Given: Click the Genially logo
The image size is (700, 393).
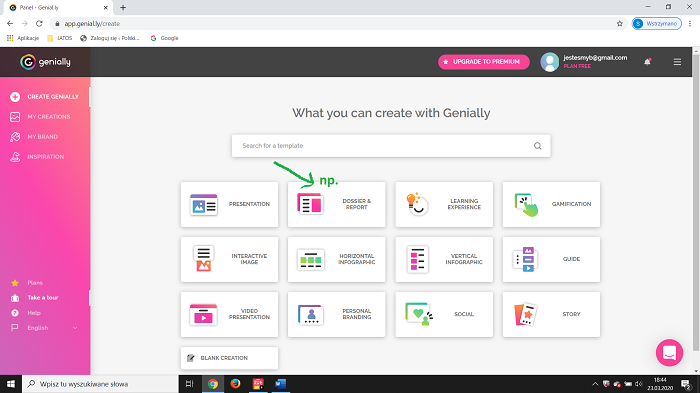Looking at the screenshot, I should click(x=46, y=62).
